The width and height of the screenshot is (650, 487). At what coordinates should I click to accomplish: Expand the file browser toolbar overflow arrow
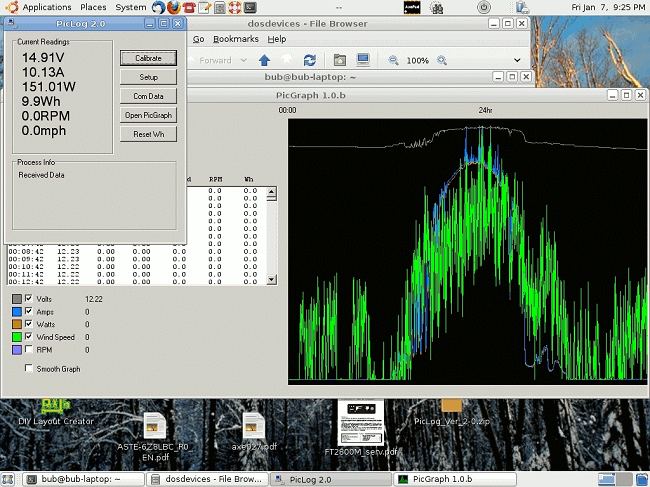517,60
